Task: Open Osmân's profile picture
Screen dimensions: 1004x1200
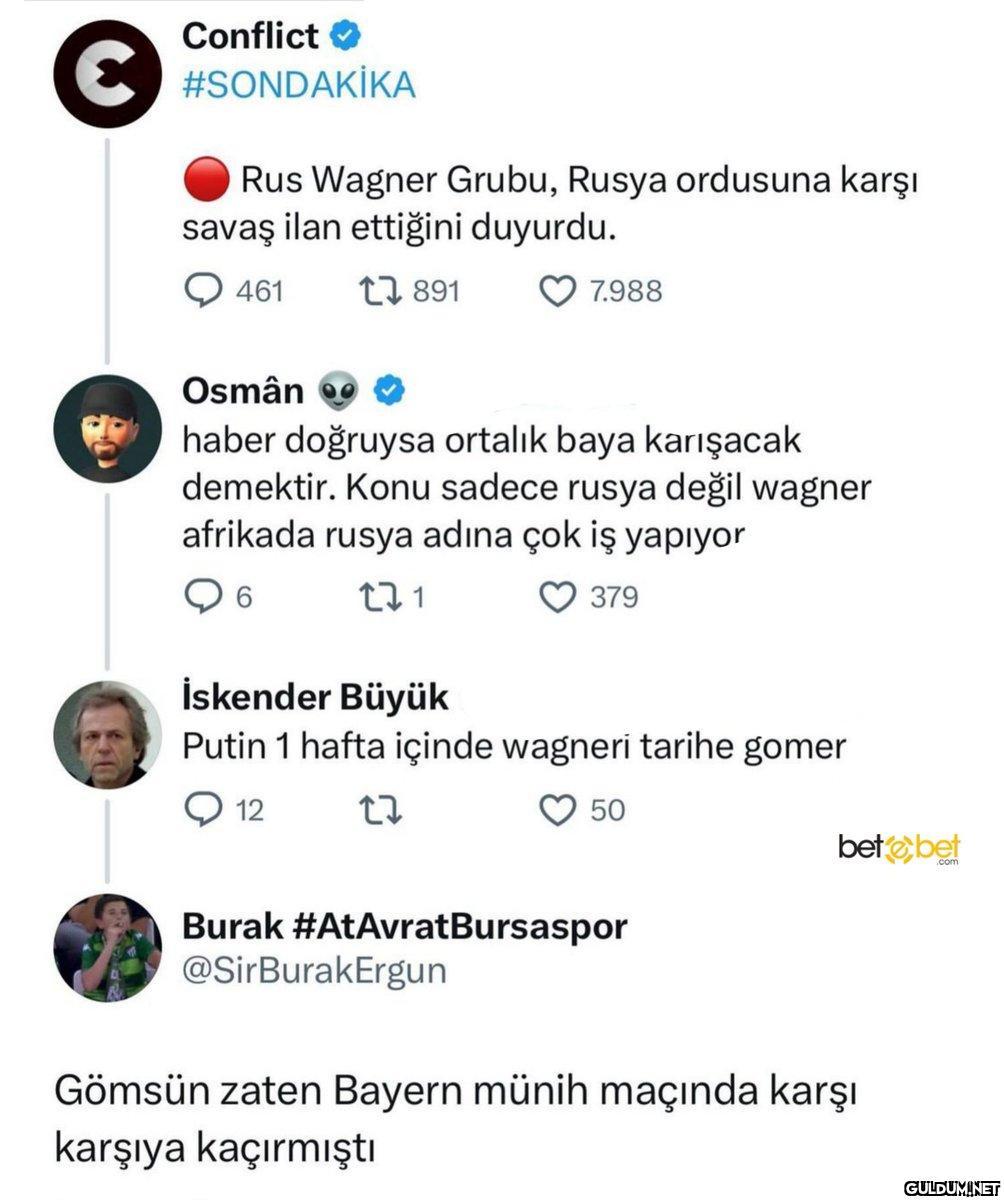Action: tap(107, 429)
